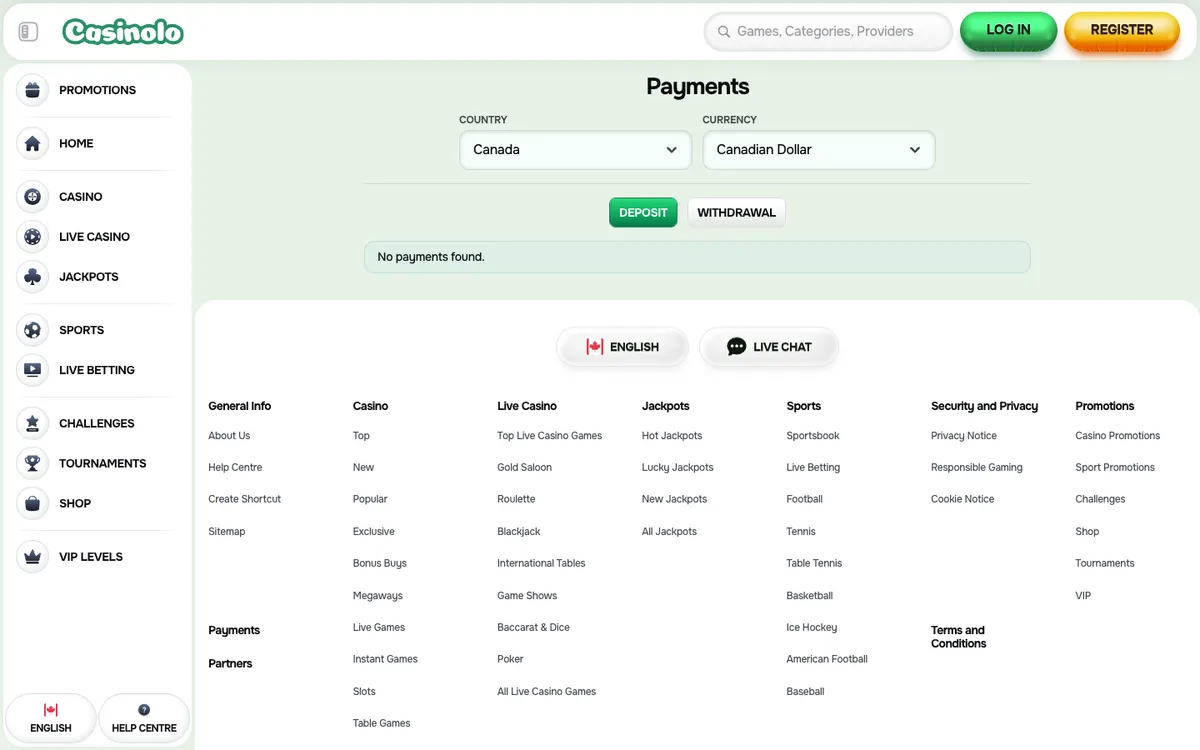Open the About Us footer link
This screenshot has height=750, width=1200.
pyautogui.click(x=229, y=436)
